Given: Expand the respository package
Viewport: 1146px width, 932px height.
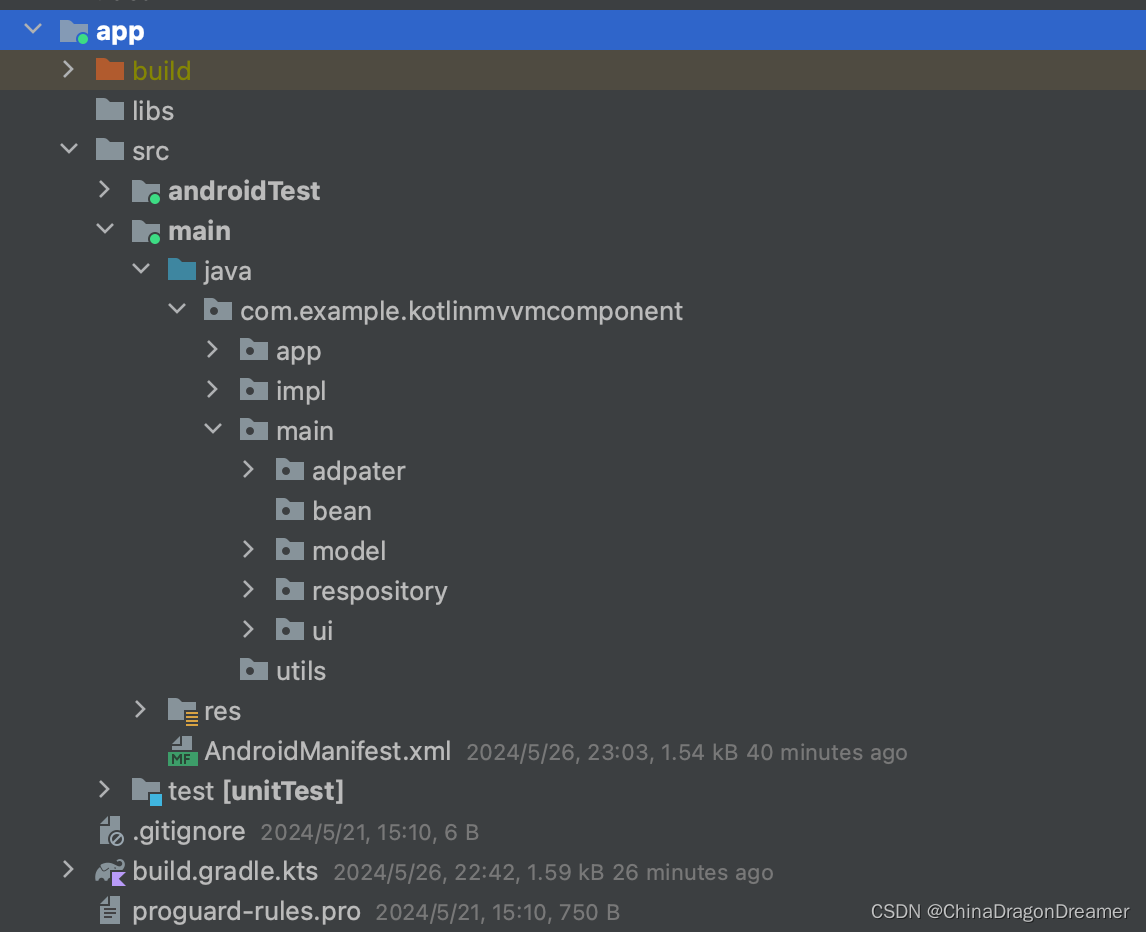Looking at the screenshot, I should [x=248, y=590].
